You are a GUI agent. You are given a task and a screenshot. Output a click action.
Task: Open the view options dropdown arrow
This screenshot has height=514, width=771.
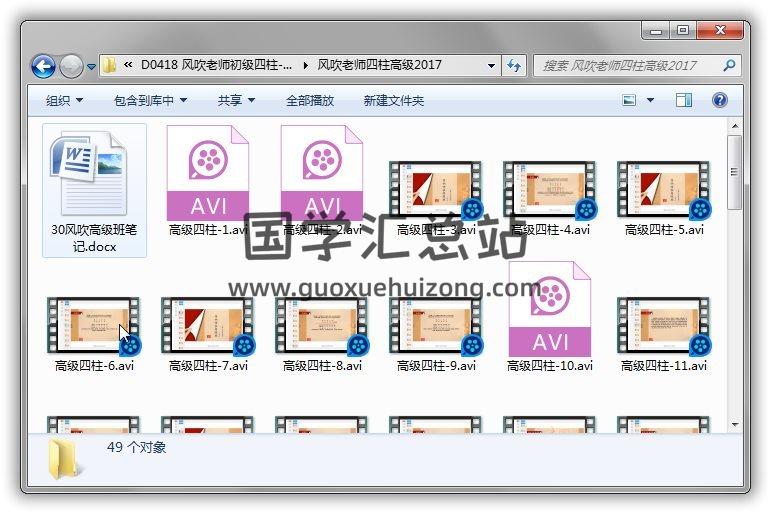pyautogui.click(x=650, y=100)
